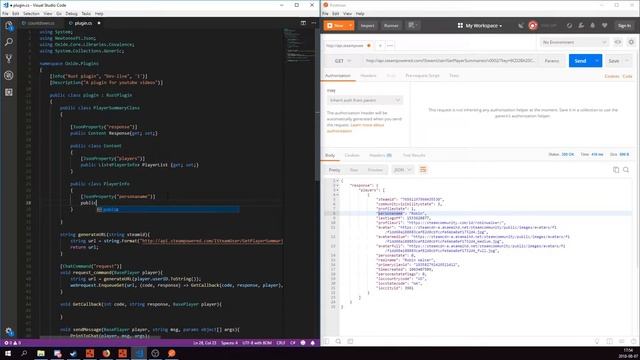Open the Help menu in Postman

(x=360, y=13)
